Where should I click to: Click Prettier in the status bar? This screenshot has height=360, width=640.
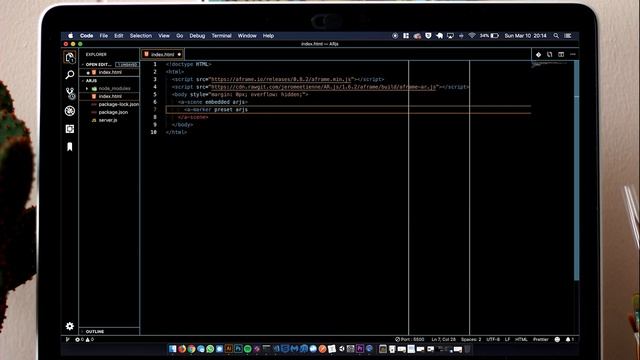point(540,339)
